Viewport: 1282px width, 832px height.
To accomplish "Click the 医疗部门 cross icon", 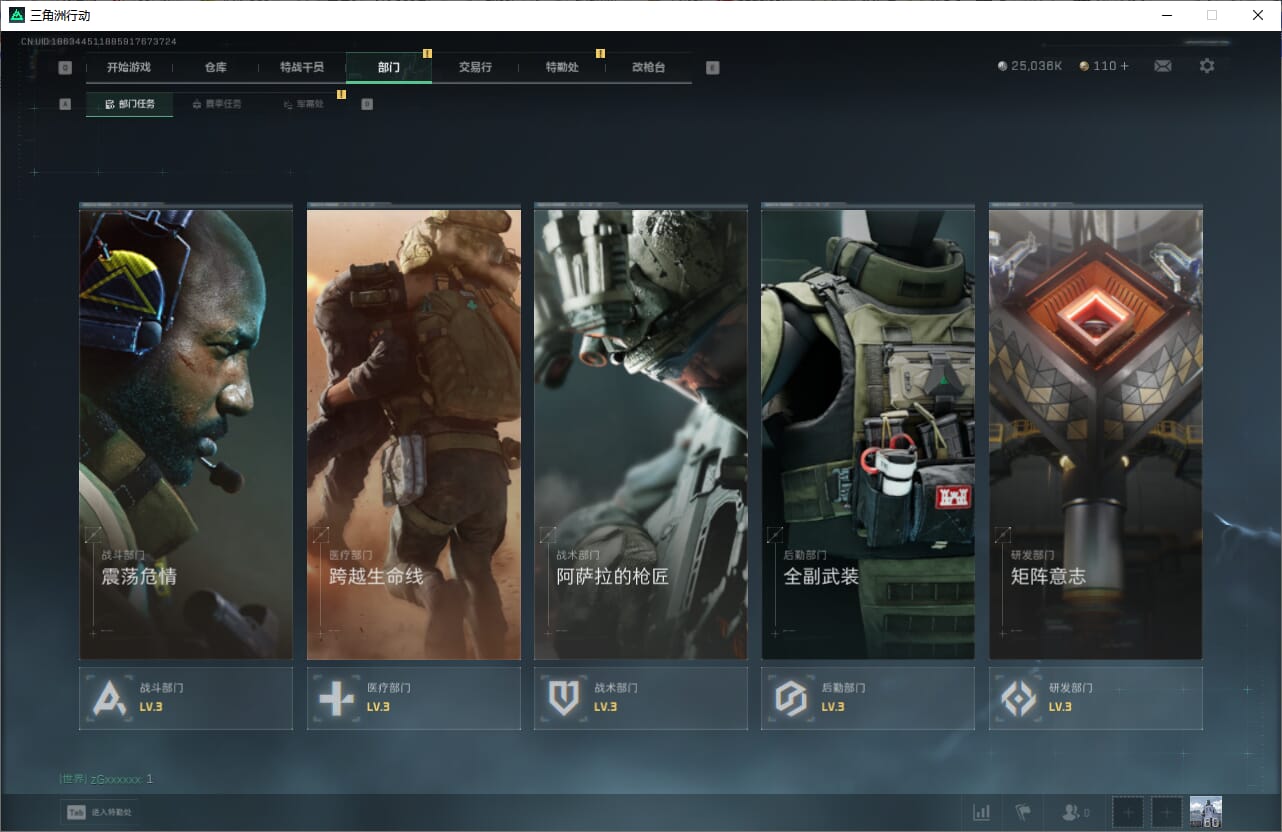I will 336,698.
